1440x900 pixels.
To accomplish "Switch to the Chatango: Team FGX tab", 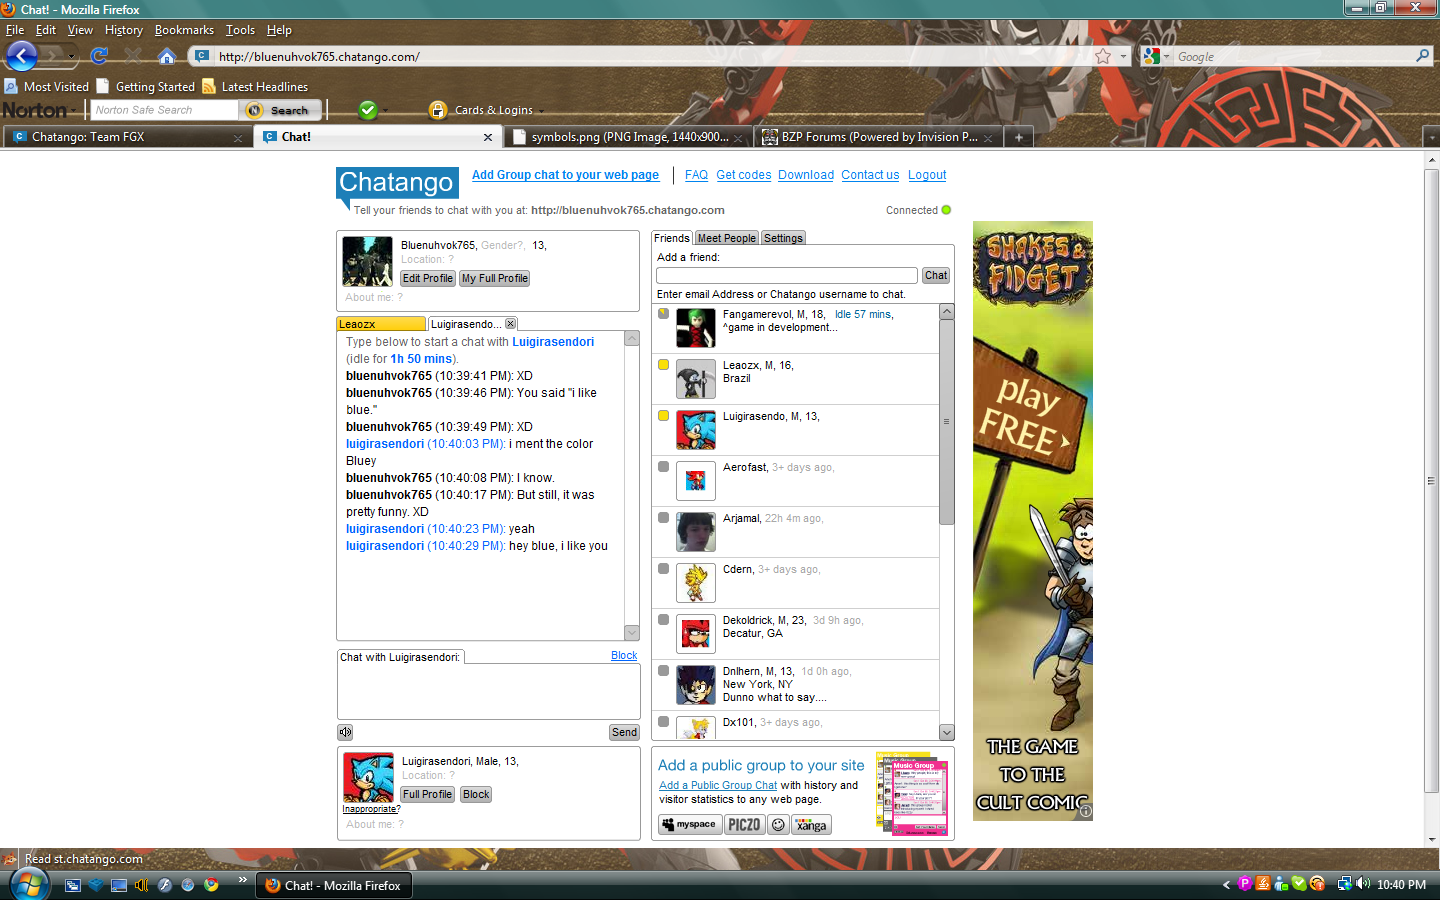I will pyautogui.click(x=126, y=137).
